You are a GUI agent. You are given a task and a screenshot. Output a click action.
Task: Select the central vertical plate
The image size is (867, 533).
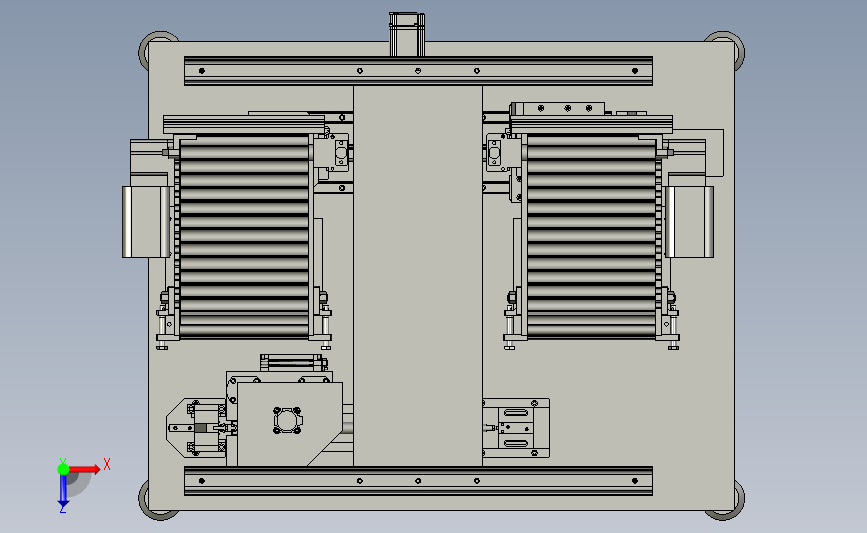tap(417, 276)
